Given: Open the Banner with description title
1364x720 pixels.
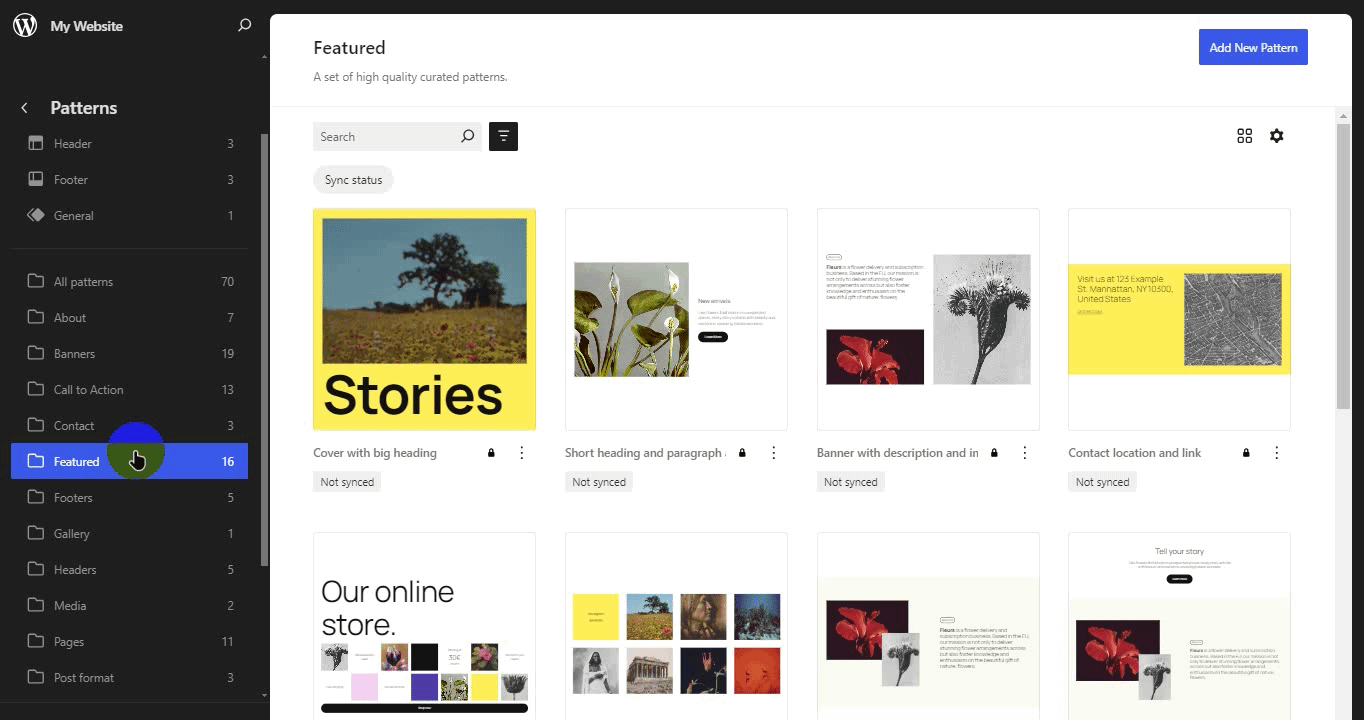Looking at the screenshot, I should point(898,453).
